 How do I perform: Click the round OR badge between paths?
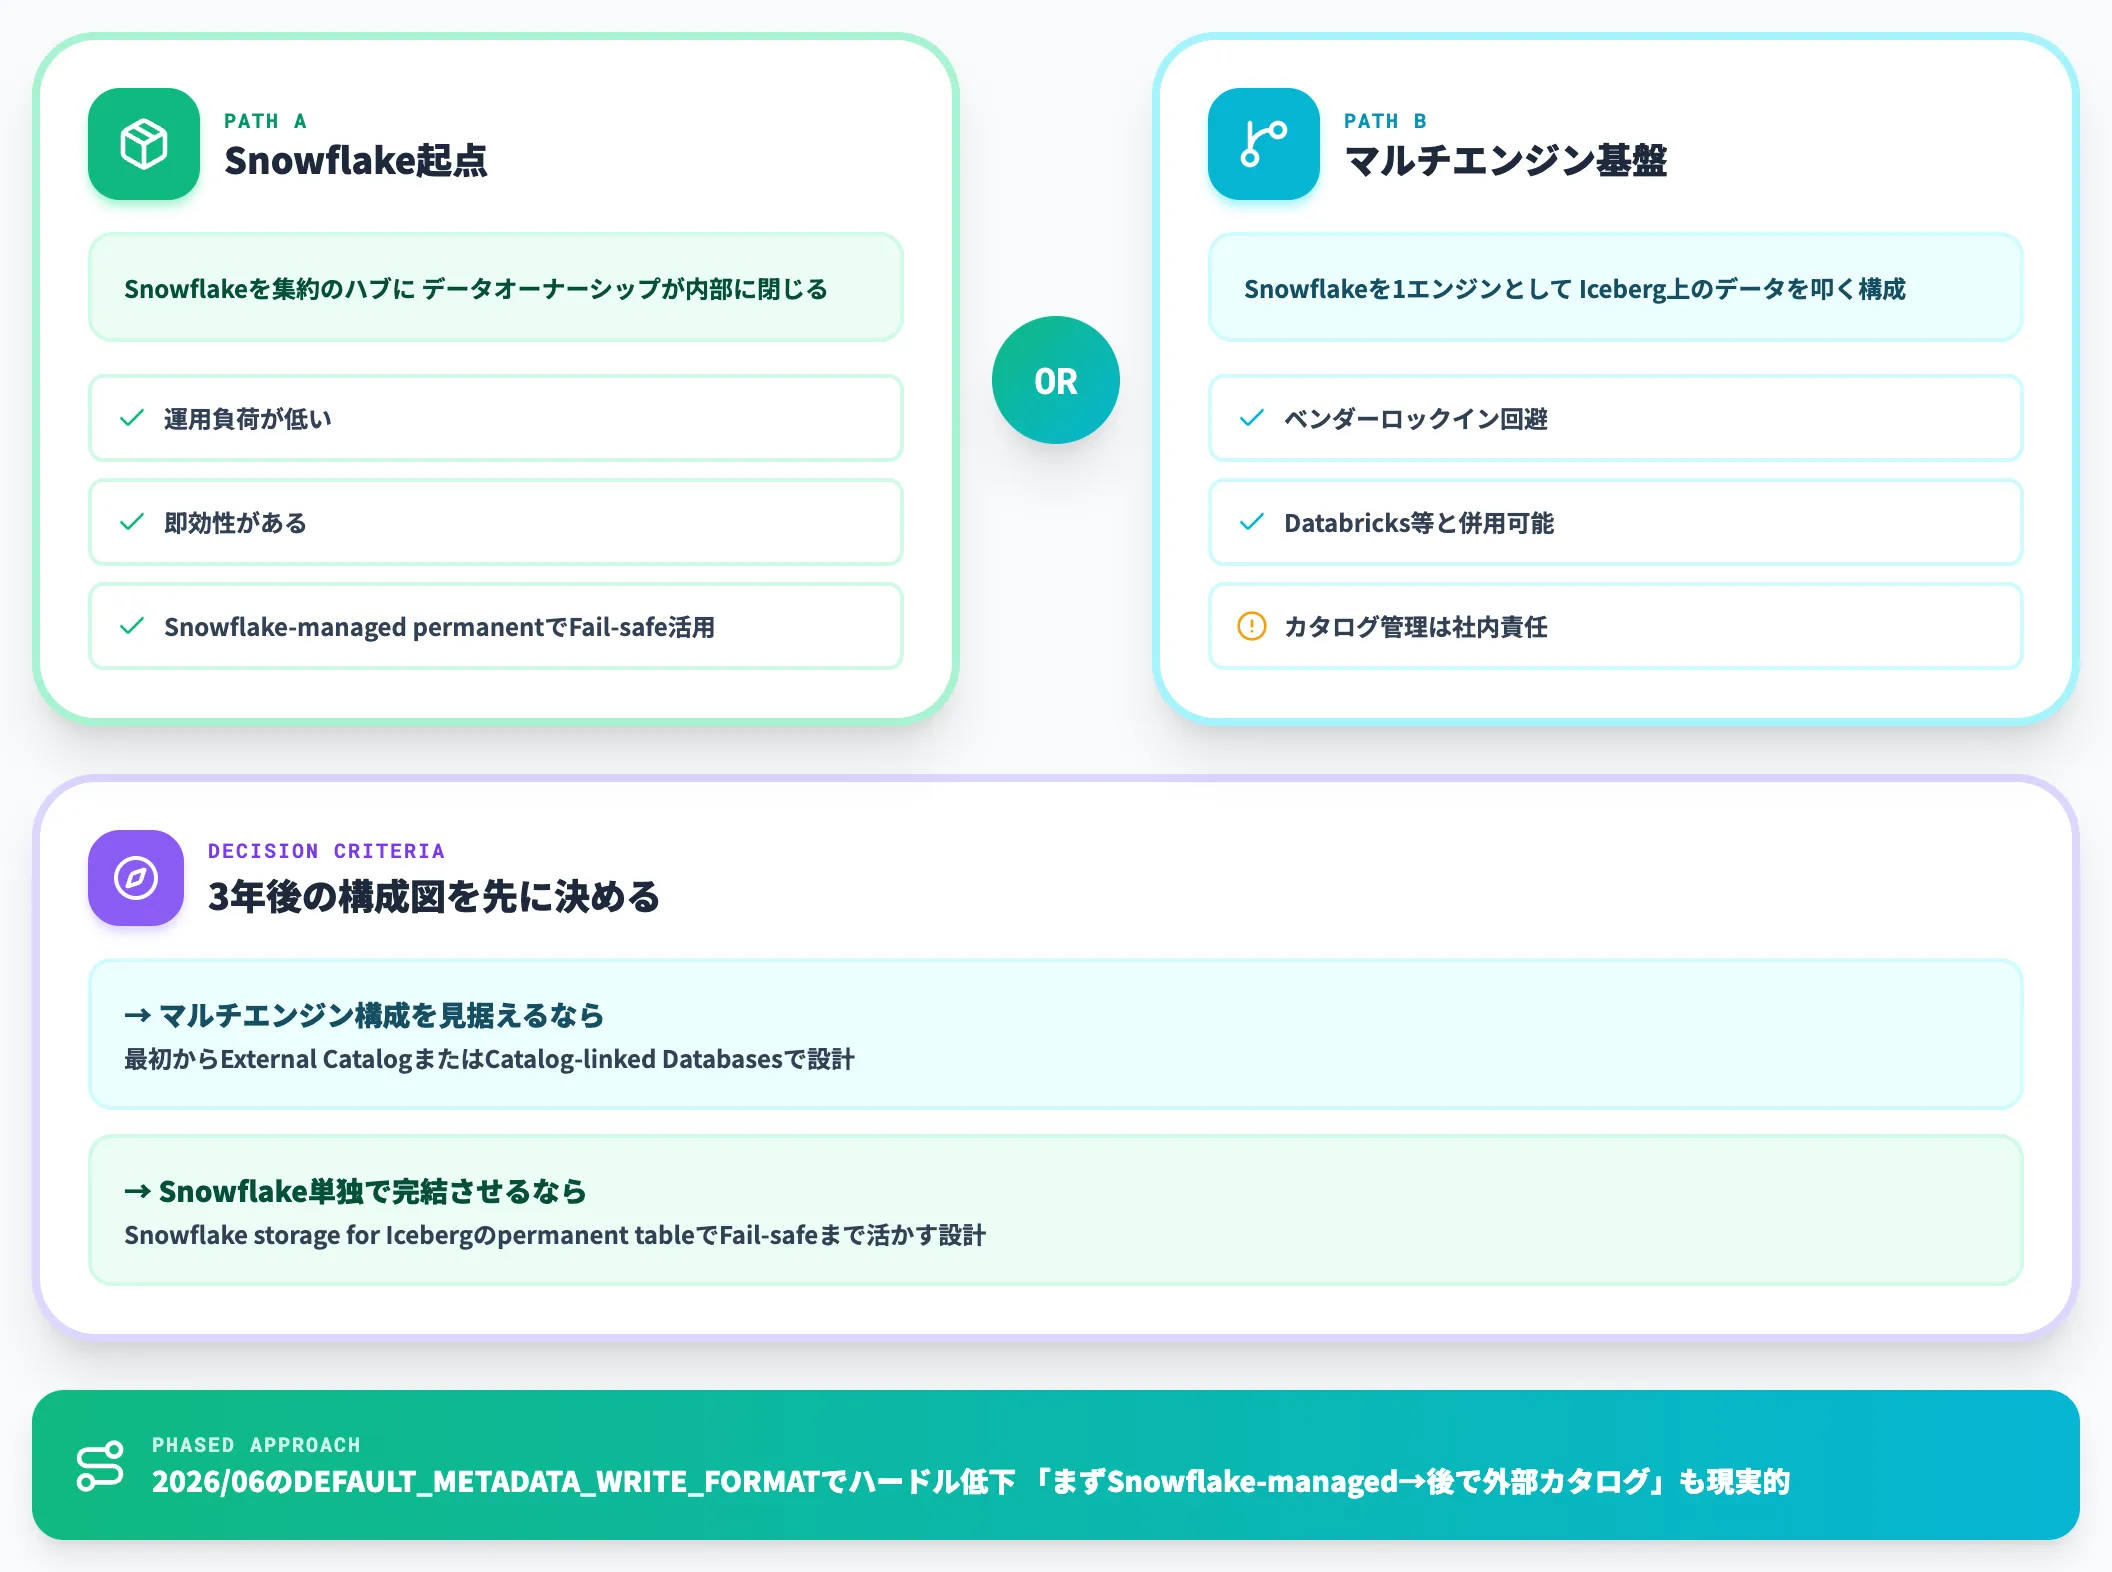tap(1056, 380)
